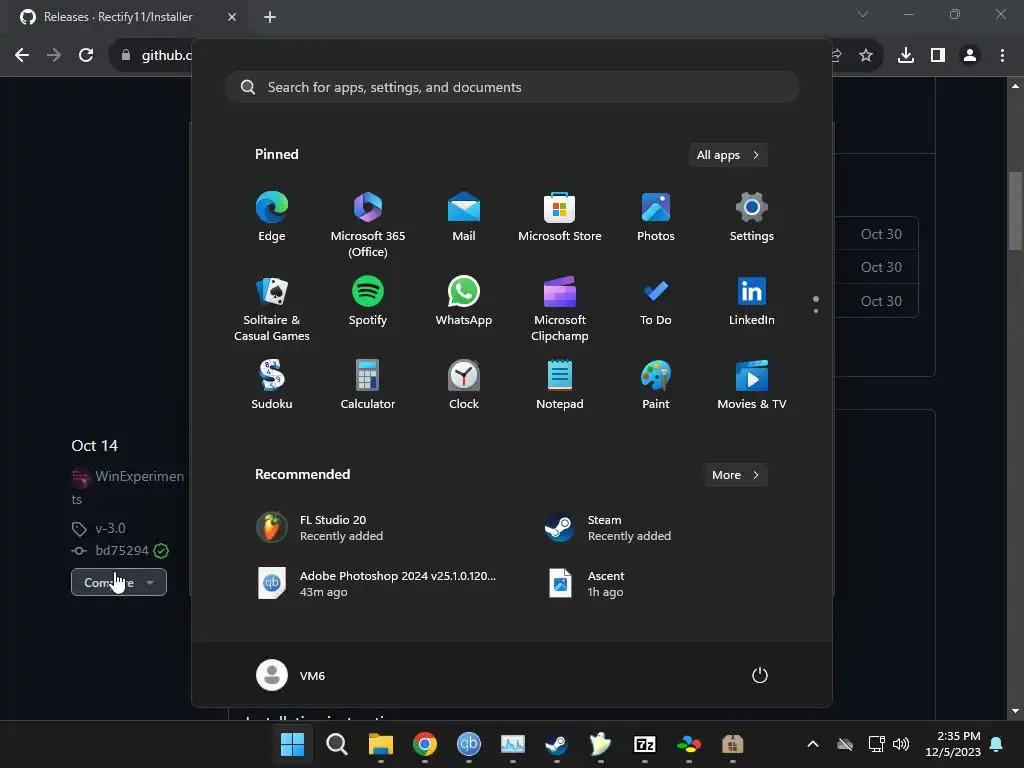Show hidden system tray icons
This screenshot has height=768, width=1024.
pos(813,744)
